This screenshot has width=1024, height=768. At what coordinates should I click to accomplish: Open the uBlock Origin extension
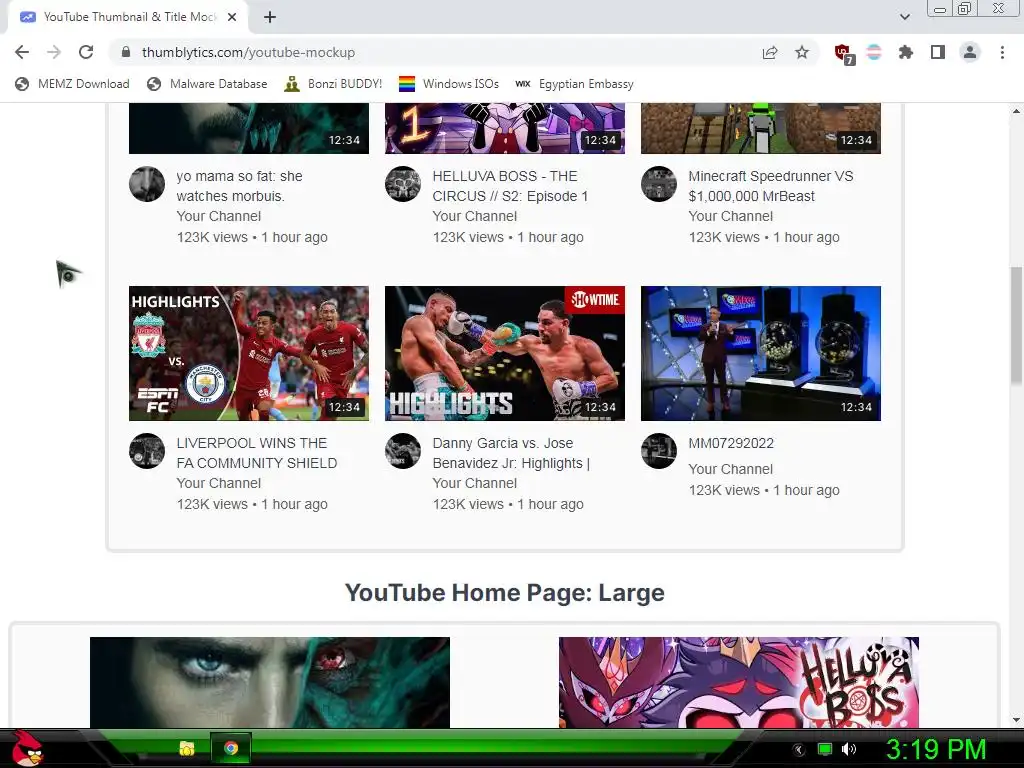click(844, 54)
